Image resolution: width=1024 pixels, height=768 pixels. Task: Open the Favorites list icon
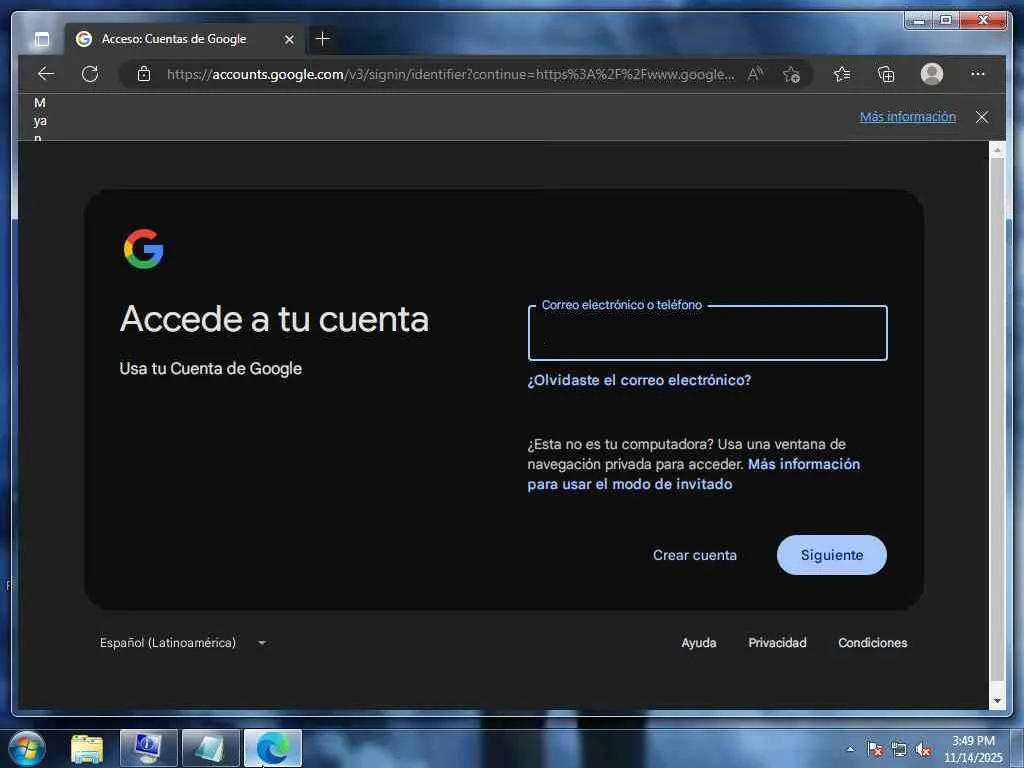(842, 74)
